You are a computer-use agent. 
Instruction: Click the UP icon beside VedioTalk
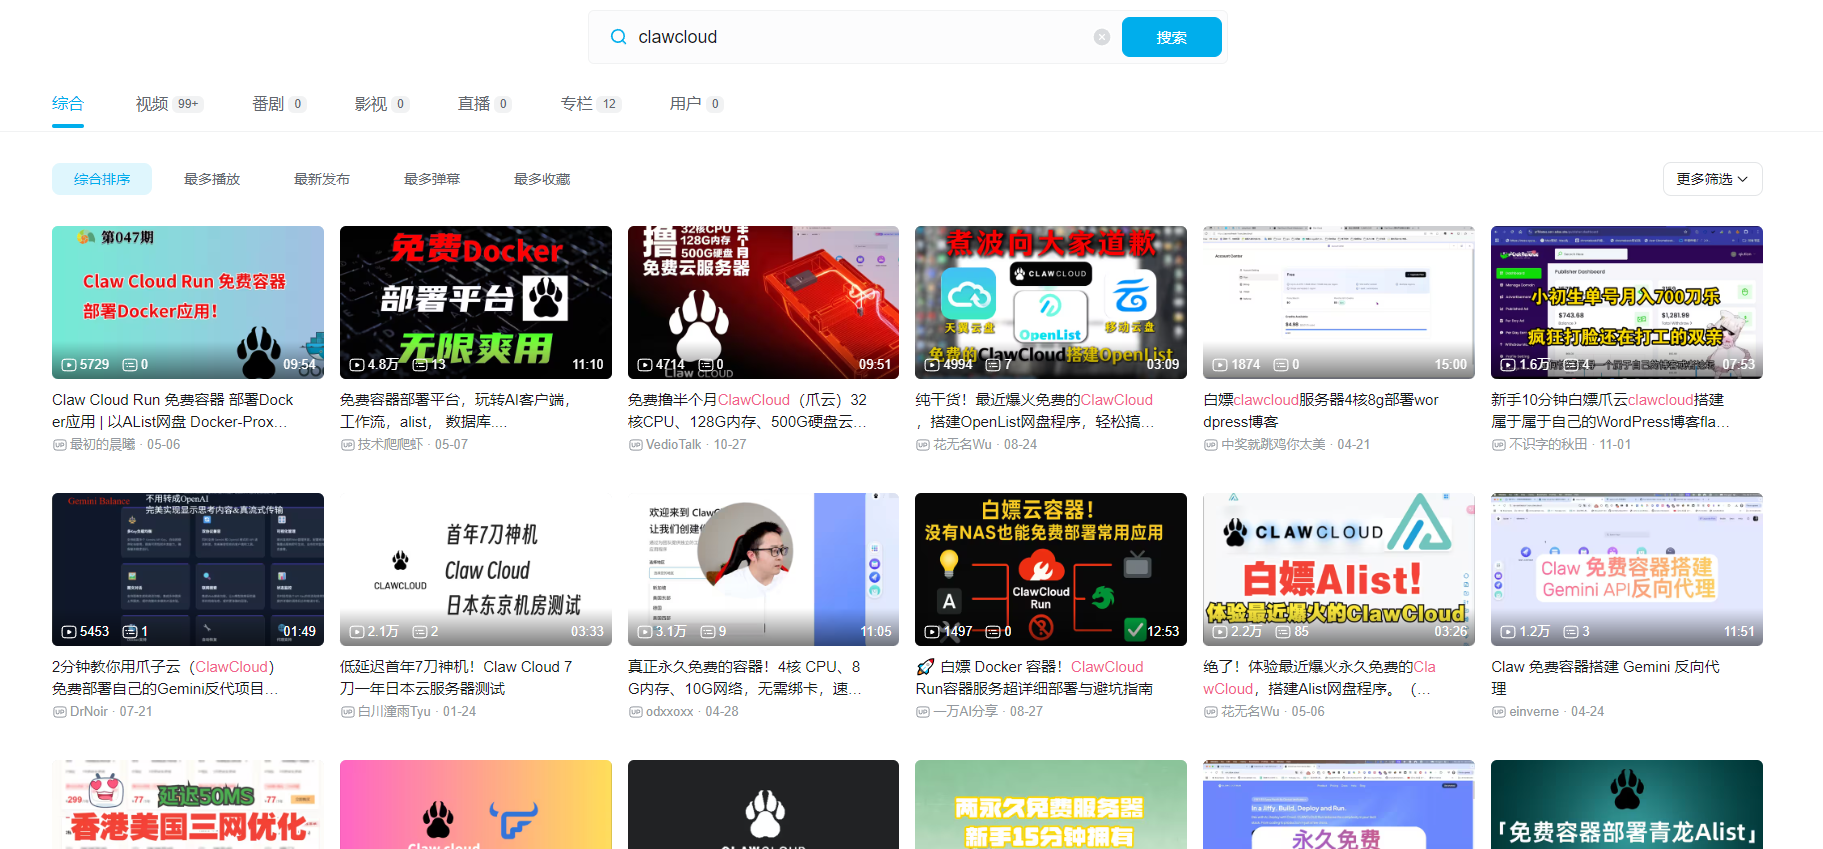point(635,445)
